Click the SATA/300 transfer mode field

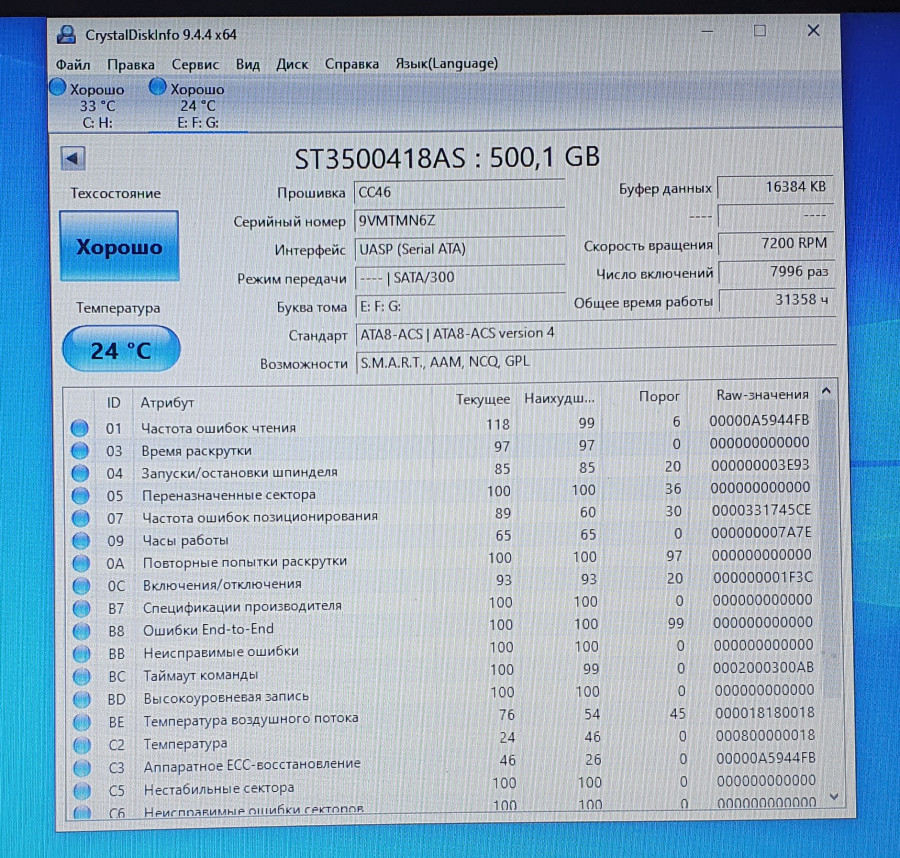(x=460, y=278)
